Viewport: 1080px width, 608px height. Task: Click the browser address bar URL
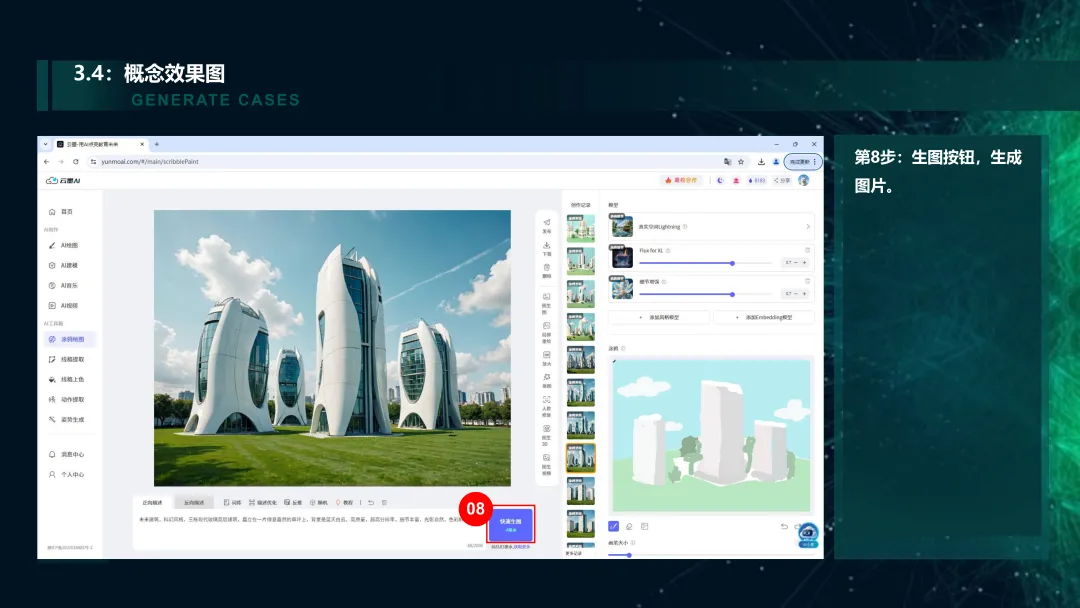pos(150,162)
